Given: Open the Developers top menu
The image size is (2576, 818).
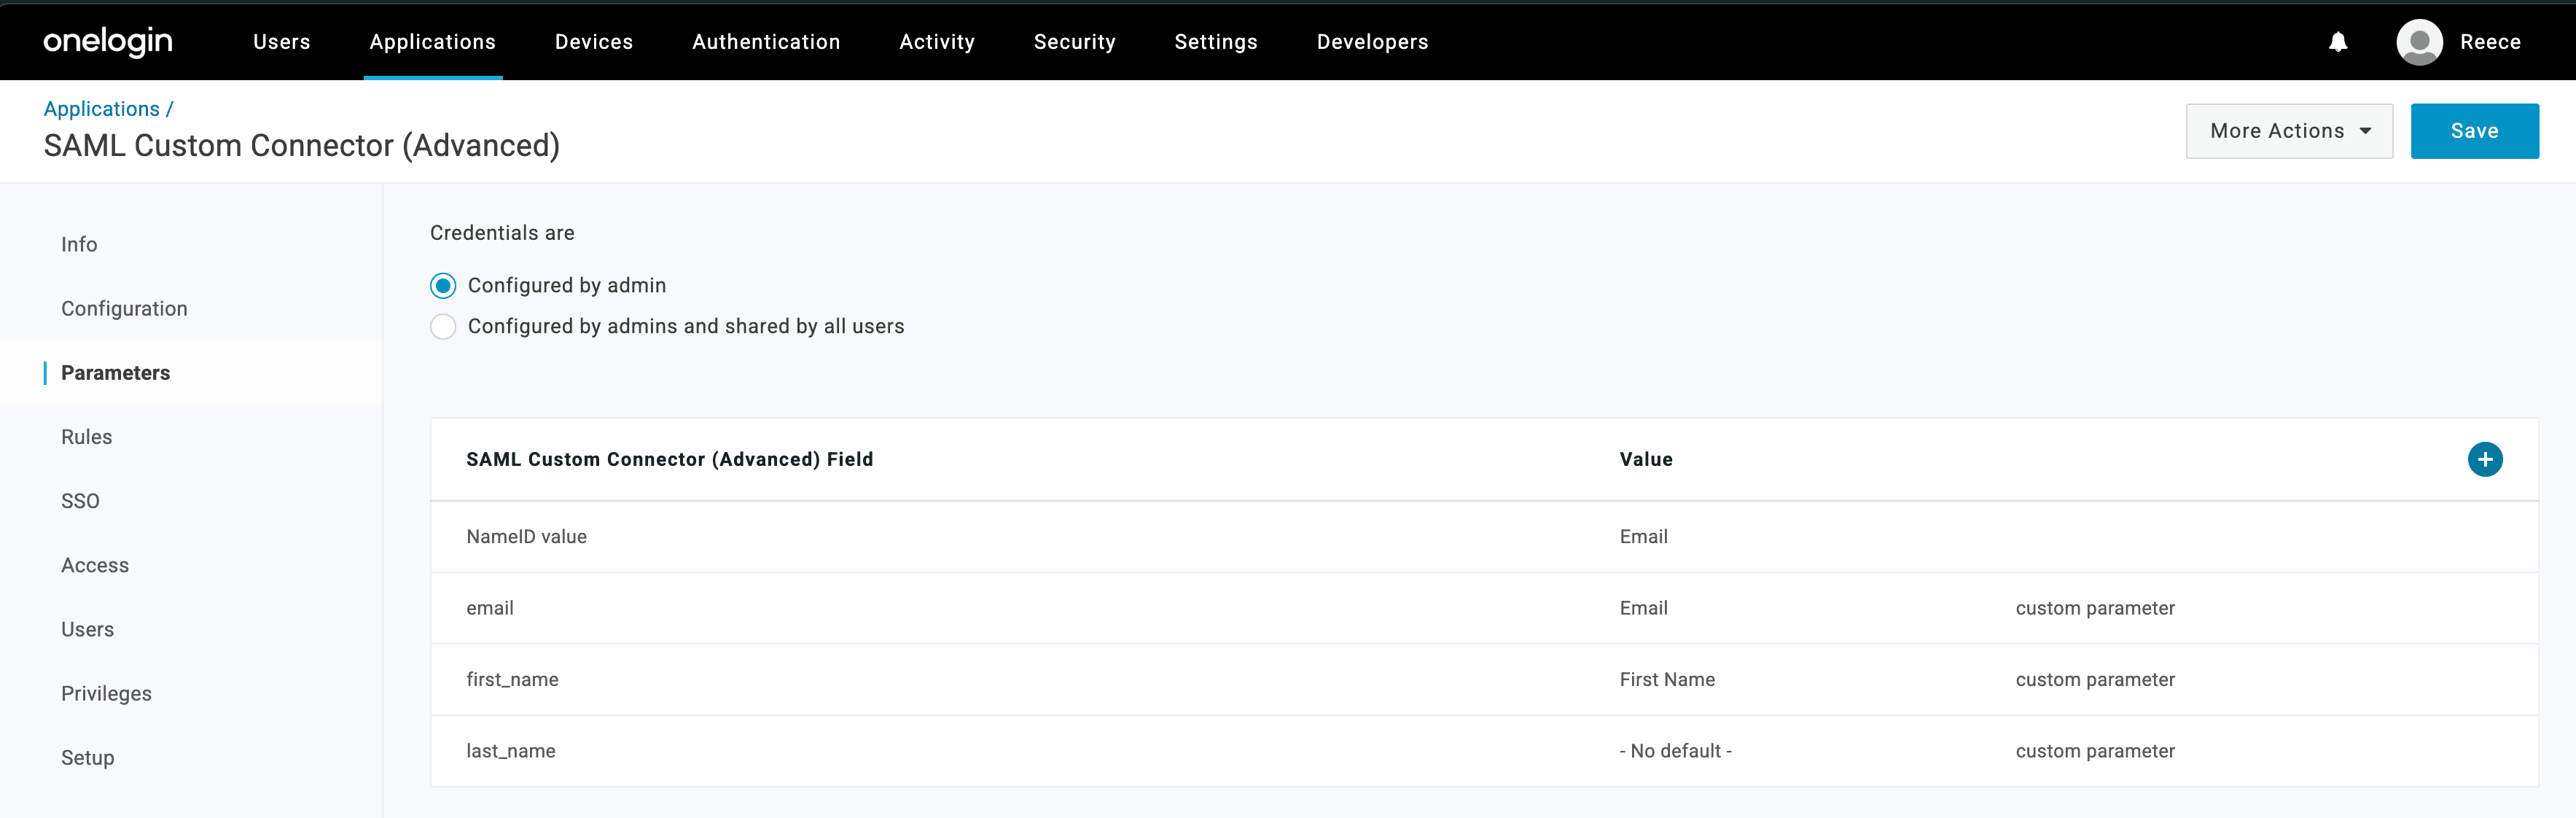Looking at the screenshot, I should click(x=1372, y=42).
